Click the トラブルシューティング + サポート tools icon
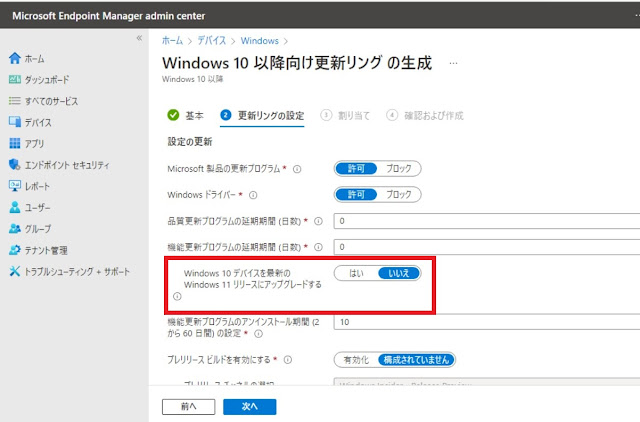Image resolution: width=640 pixels, height=422 pixels. click(15, 271)
